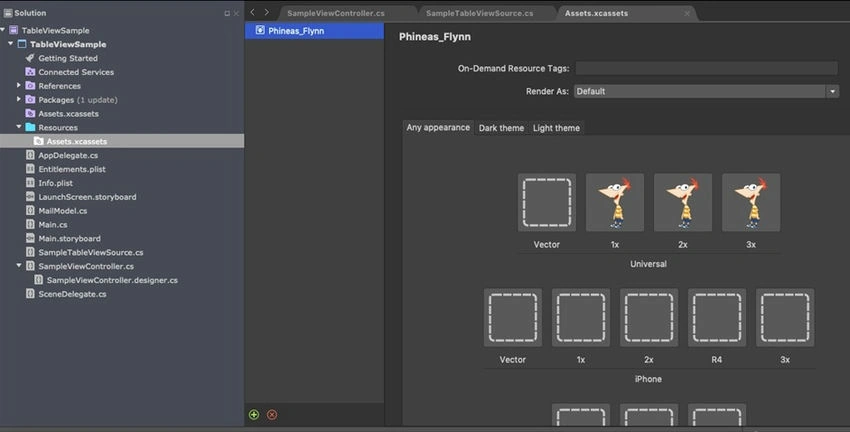The image size is (850, 432).
Task: Switch to the SampleViewController.cs tab
Action: (x=336, y=13)
